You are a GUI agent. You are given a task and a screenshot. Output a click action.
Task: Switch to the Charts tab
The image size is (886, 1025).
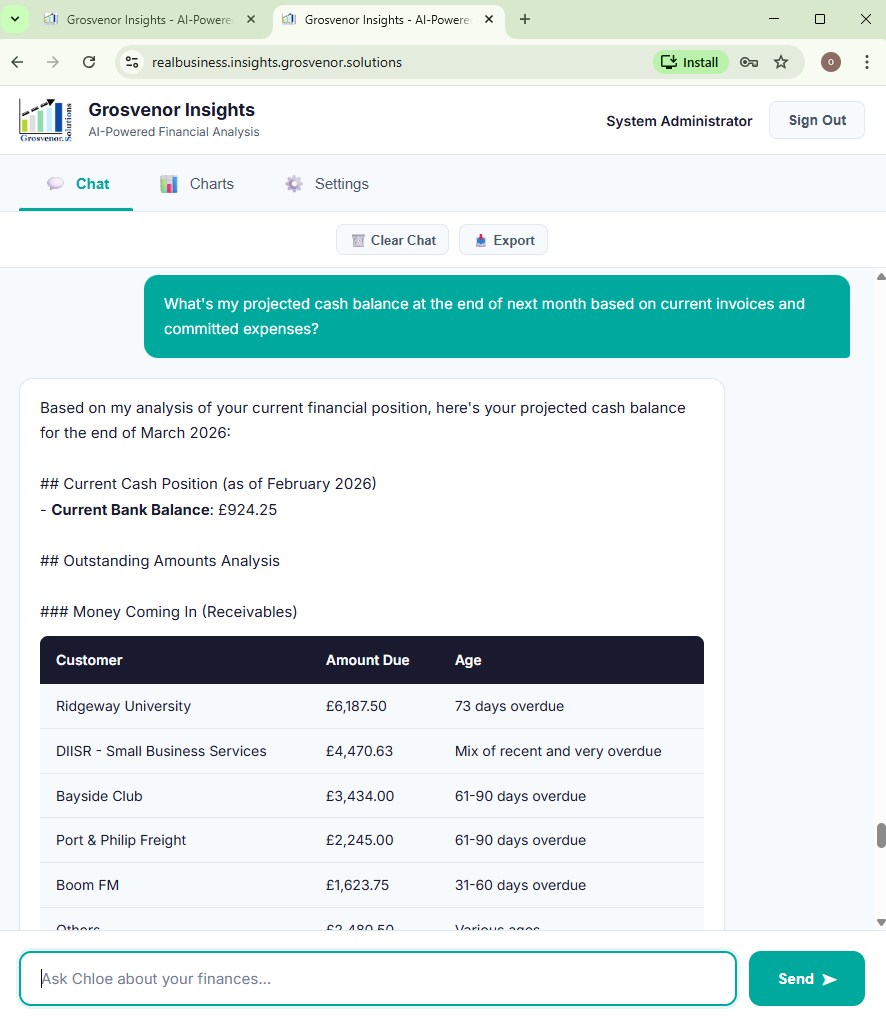click(x=197, y=184)
